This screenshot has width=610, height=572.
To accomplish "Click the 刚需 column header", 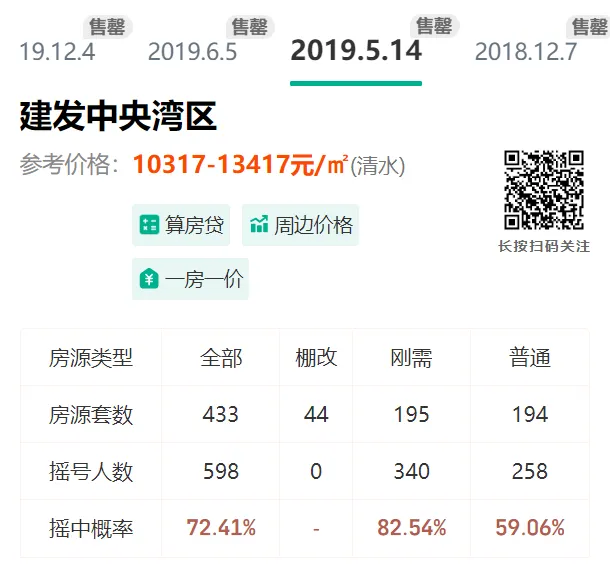I will point(411,358).
